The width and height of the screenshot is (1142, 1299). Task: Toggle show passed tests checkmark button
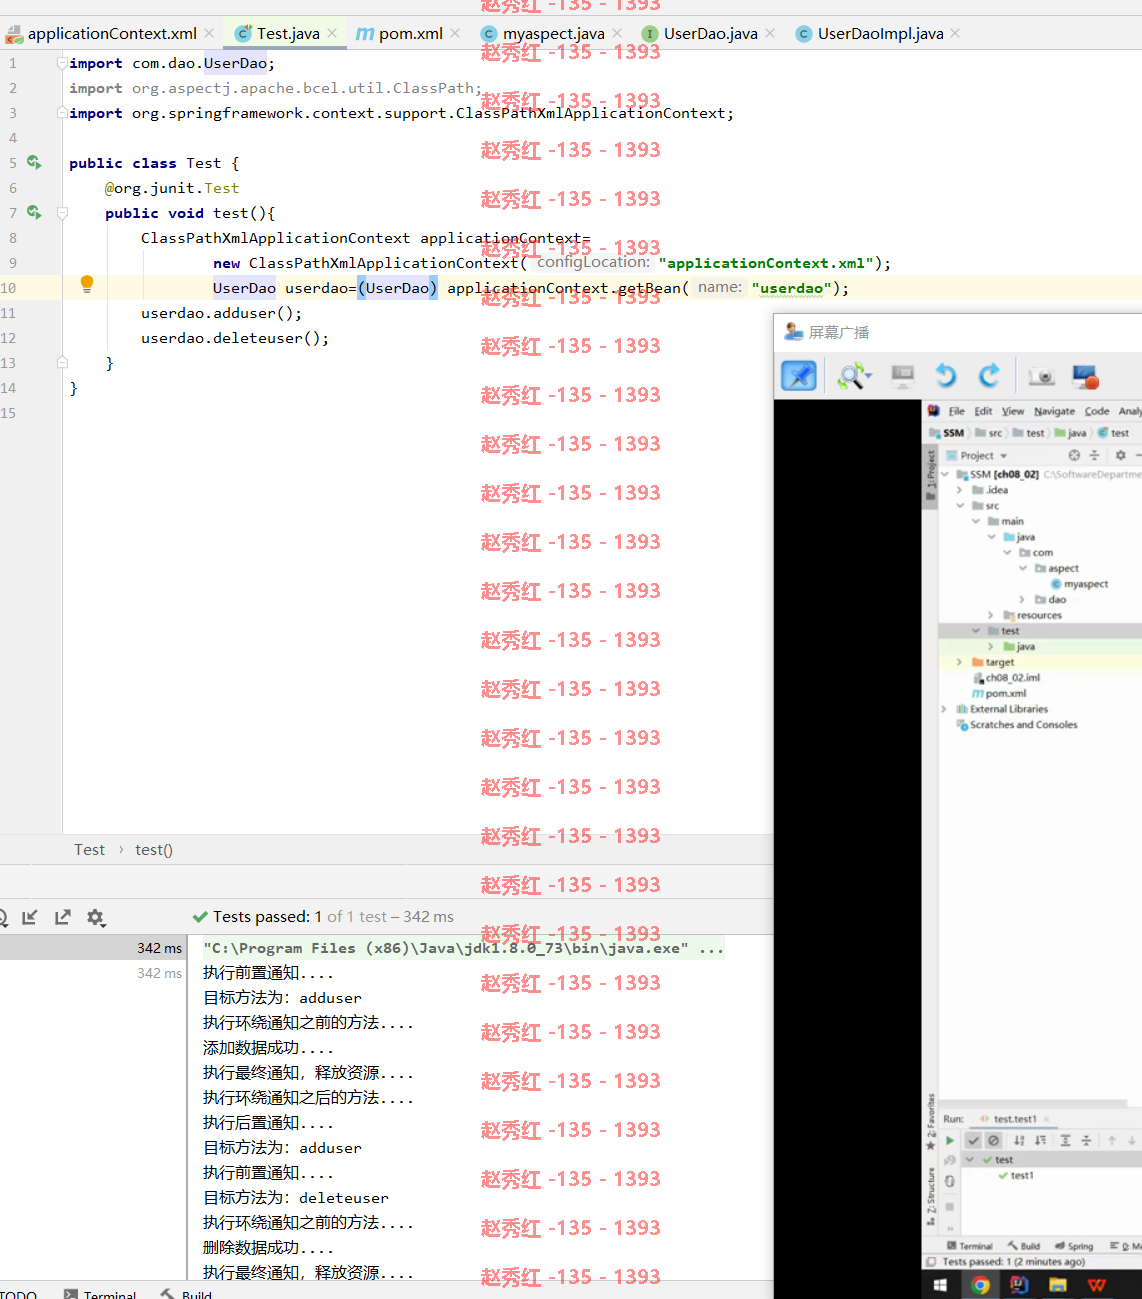click(x=973, y=1140)
